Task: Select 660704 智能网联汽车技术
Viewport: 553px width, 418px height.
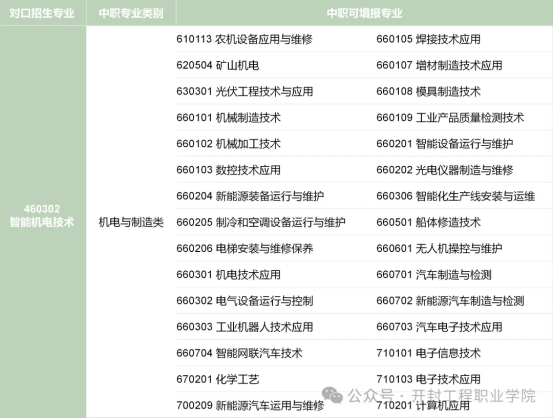Action: click(x=239, y=353)
